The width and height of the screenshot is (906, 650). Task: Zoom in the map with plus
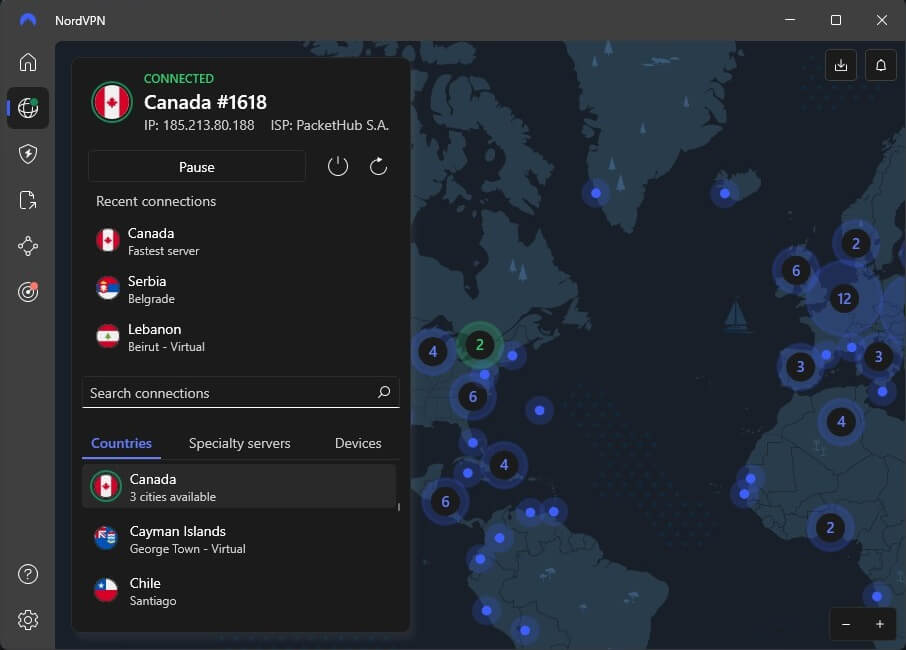point(879,624)
